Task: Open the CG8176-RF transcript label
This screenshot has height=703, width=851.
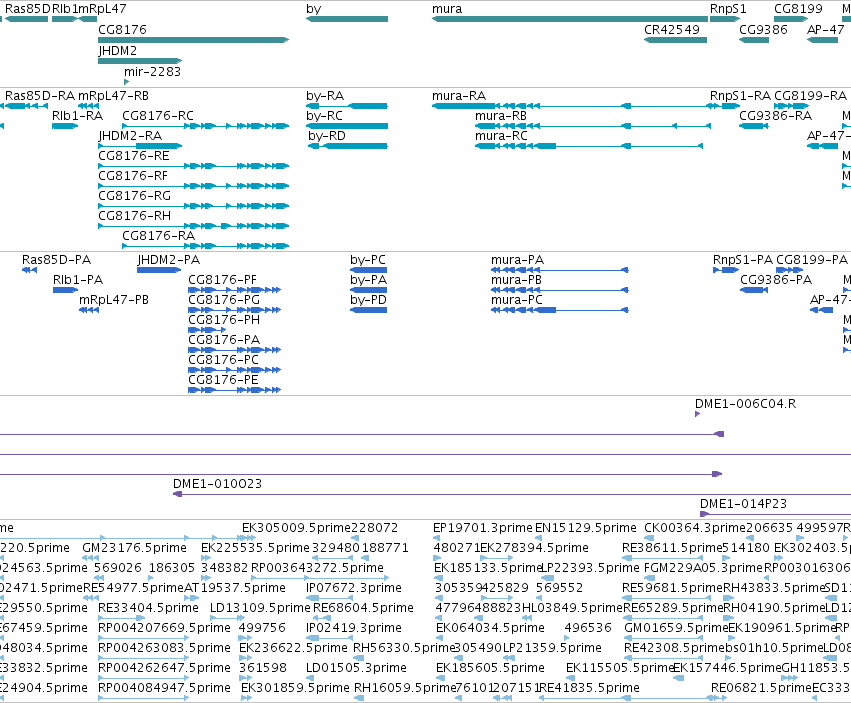Action: [x=133, y=176]
